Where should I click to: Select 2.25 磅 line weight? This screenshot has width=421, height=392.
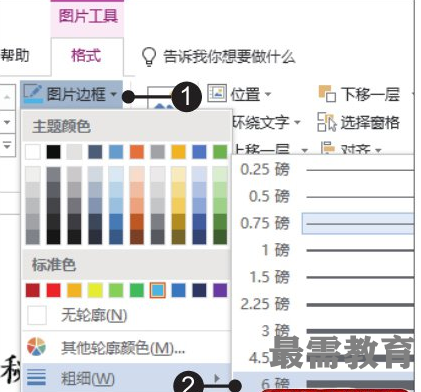pos(323,304)
